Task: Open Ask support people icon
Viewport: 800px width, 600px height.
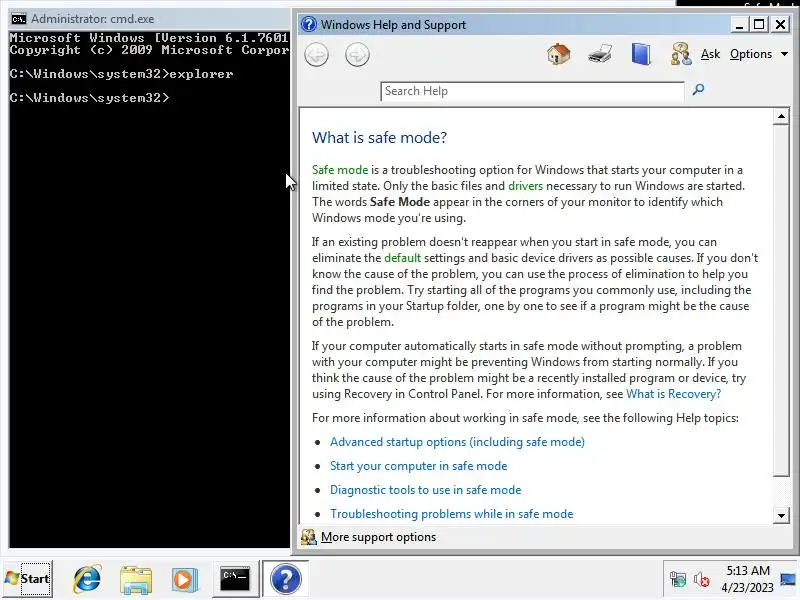Action: [x=681, y=54]
